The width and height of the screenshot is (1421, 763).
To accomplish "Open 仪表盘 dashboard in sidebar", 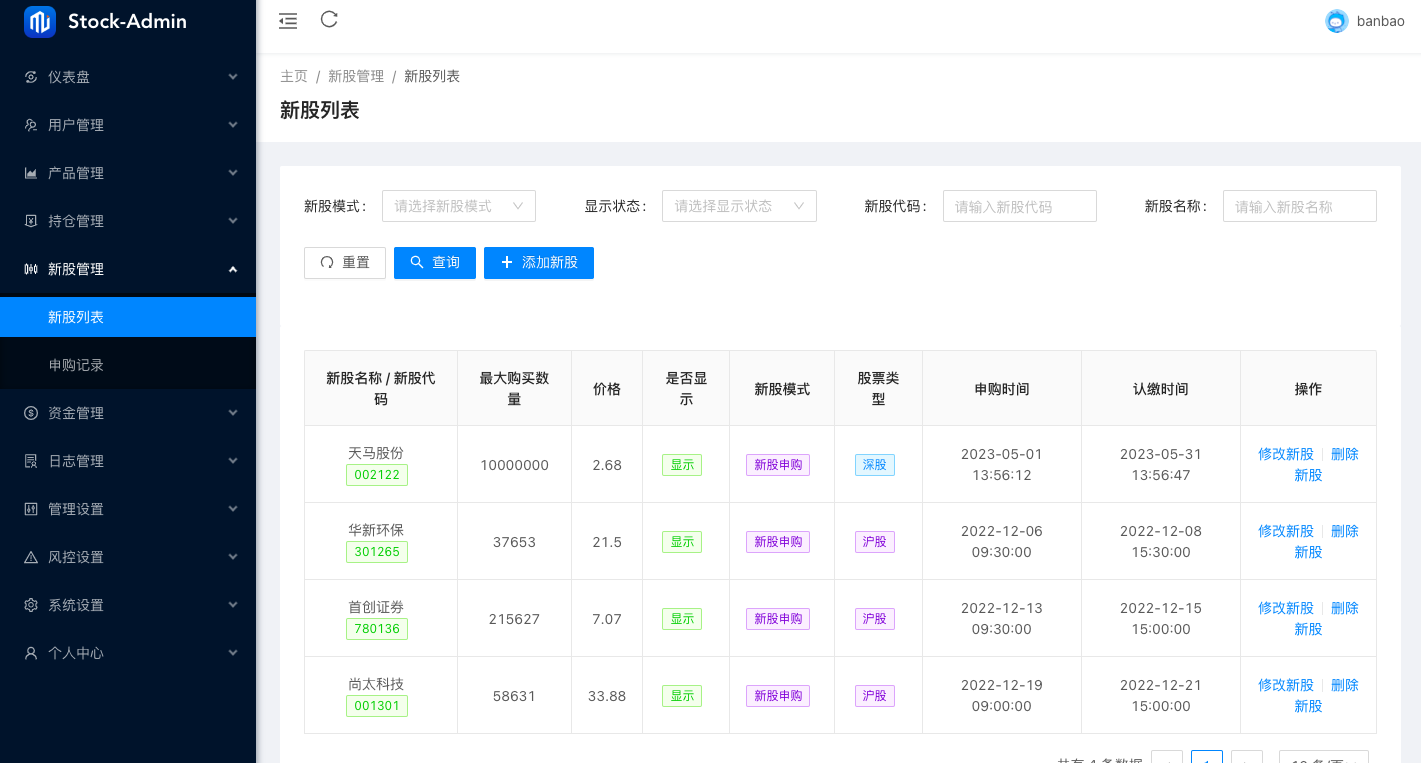I will pos(128,77).
